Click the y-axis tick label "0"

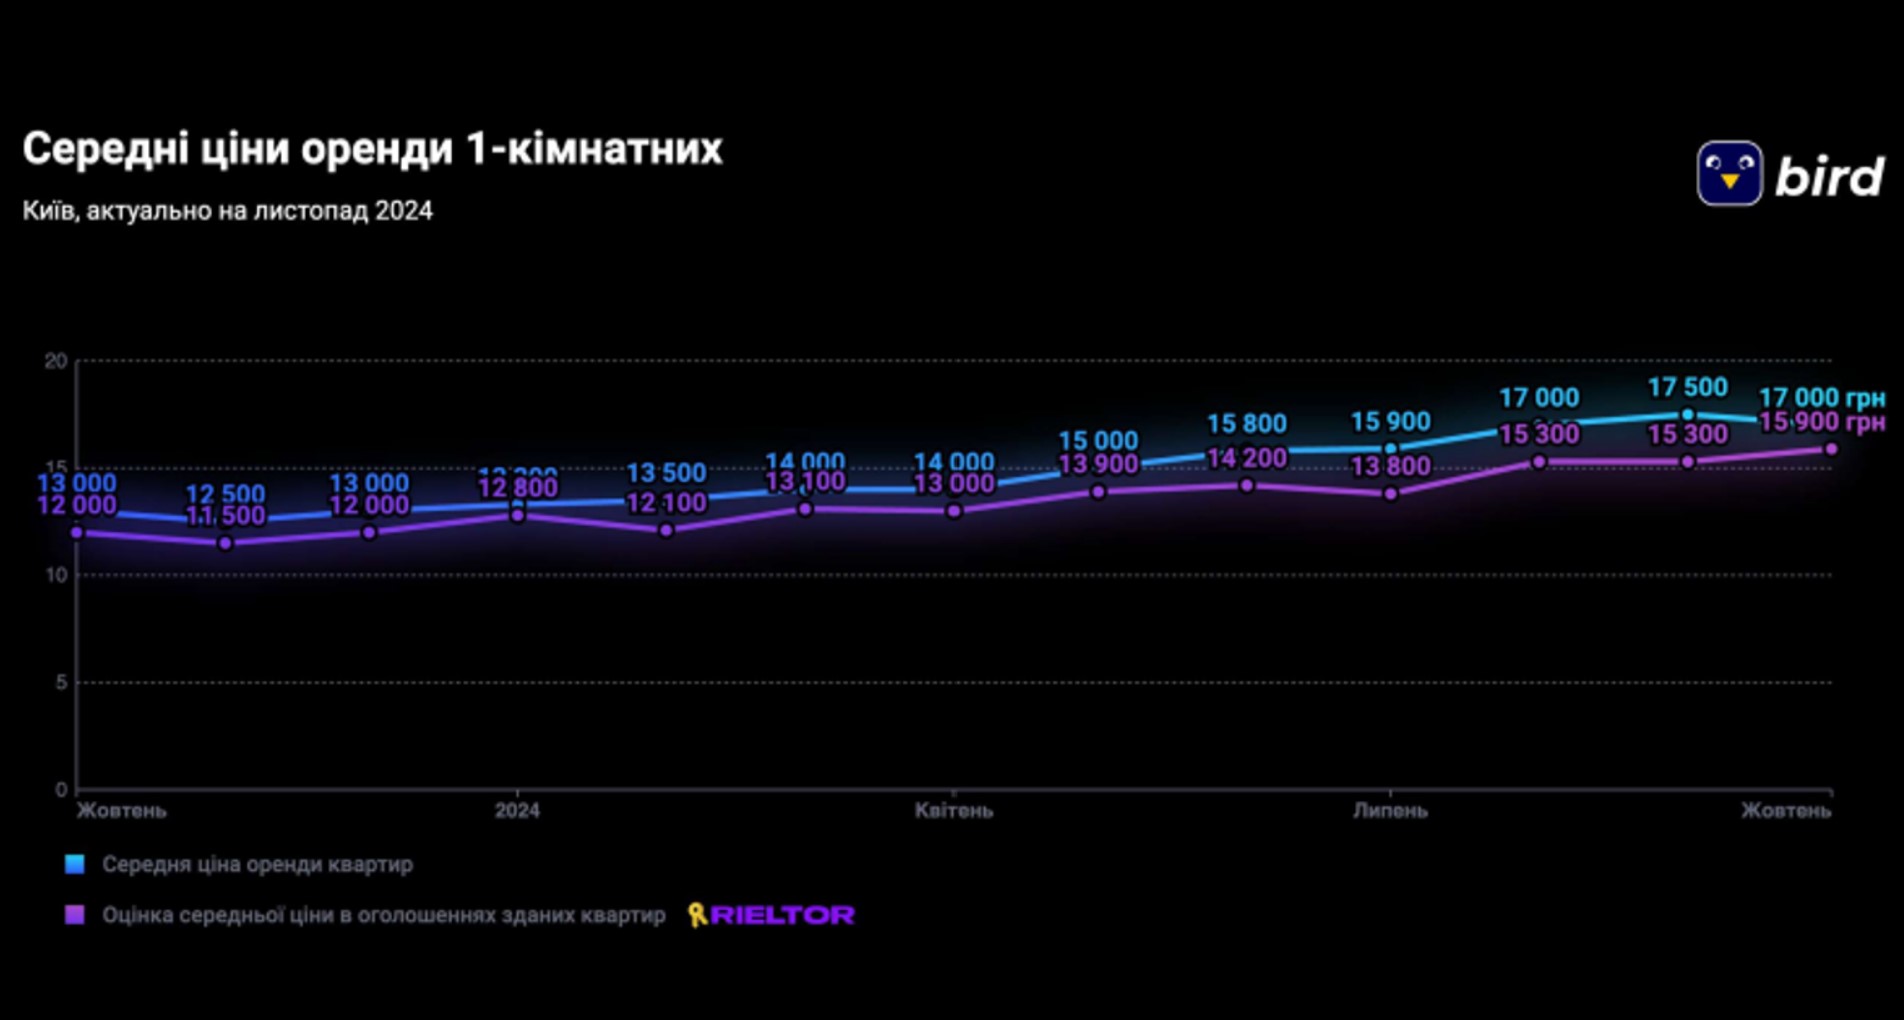point(61,790)
